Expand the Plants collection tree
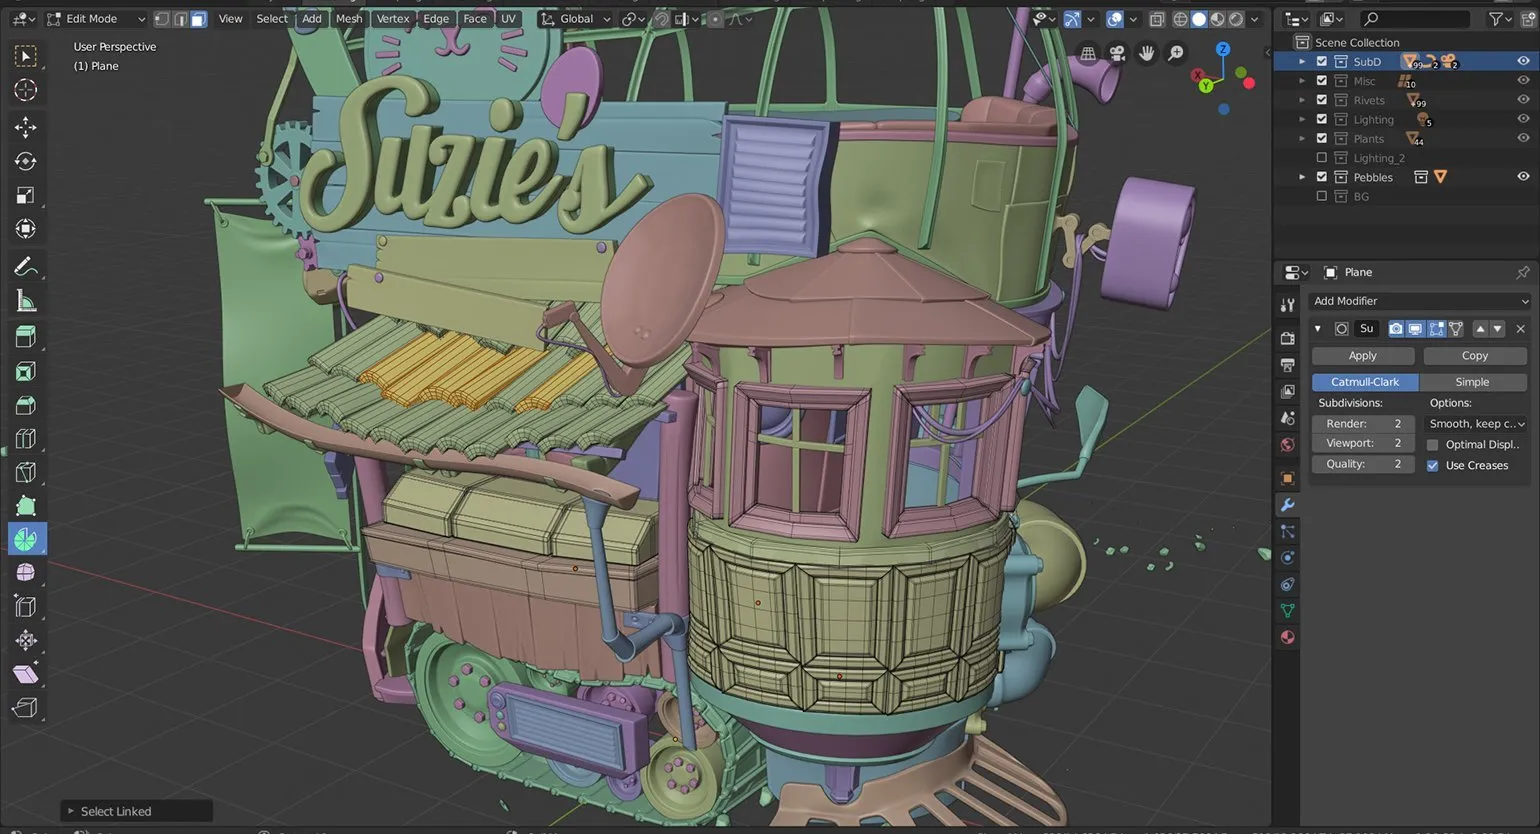The height and width of the screenshot is (834, 1540). pyautogui.click(x=1302, y=139)
